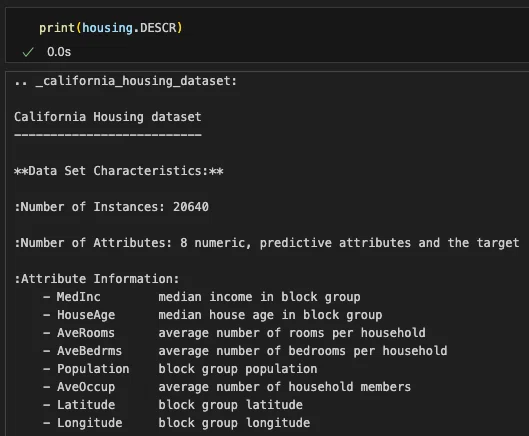Click the AveRooms attribute name
This screenshot has width=529, height=436.
click(86, 333)
